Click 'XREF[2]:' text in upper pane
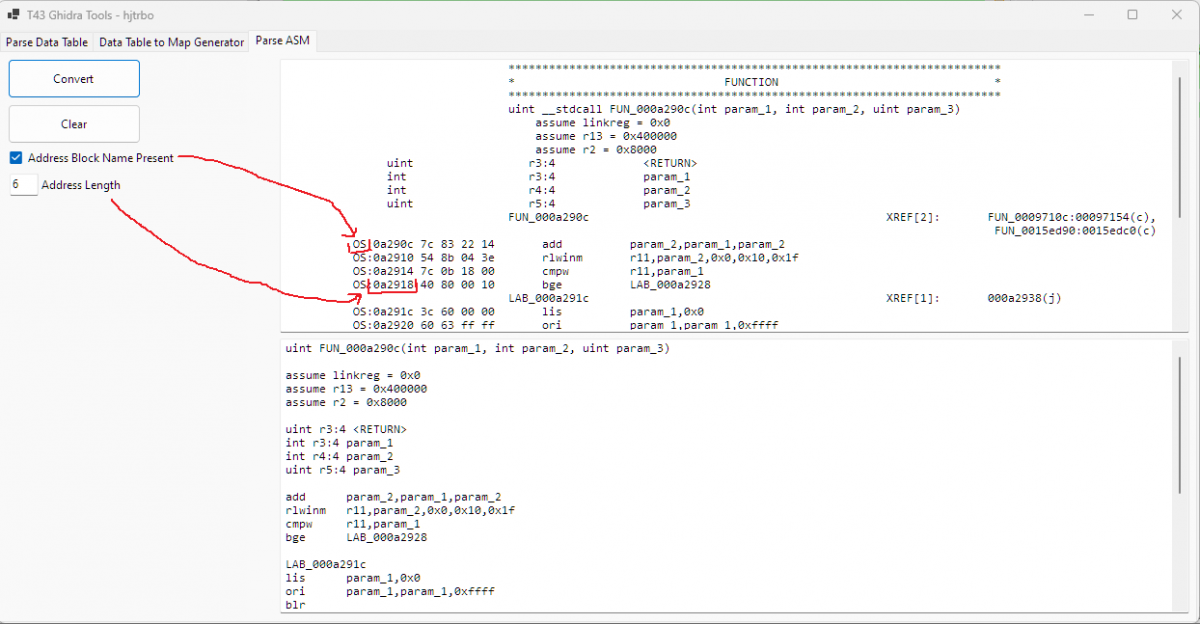Image resolution: width=1200 pixels, height=624 pixels. 913,217
